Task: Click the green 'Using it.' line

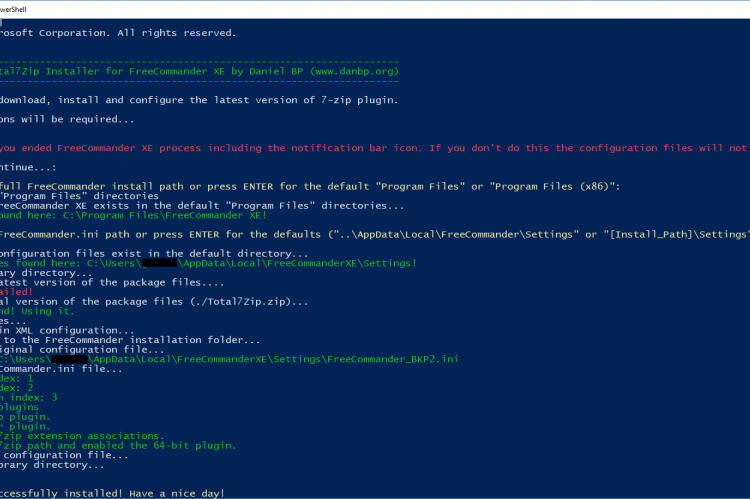Action: (37, 311)
